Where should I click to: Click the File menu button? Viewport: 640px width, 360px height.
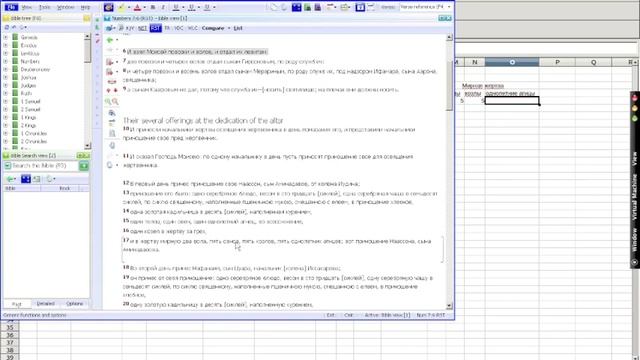click(x=11, y=7)
